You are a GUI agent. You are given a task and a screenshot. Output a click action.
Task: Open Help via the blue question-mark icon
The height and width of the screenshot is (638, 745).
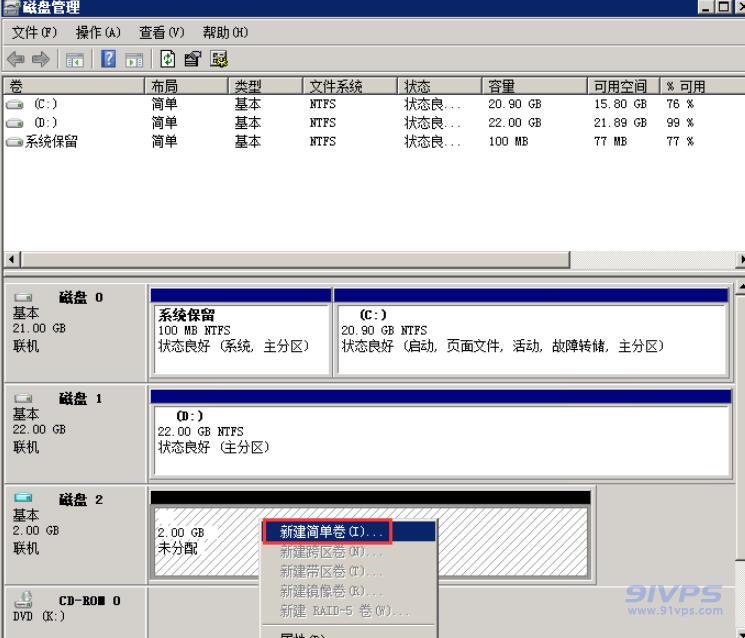[109, 59]
